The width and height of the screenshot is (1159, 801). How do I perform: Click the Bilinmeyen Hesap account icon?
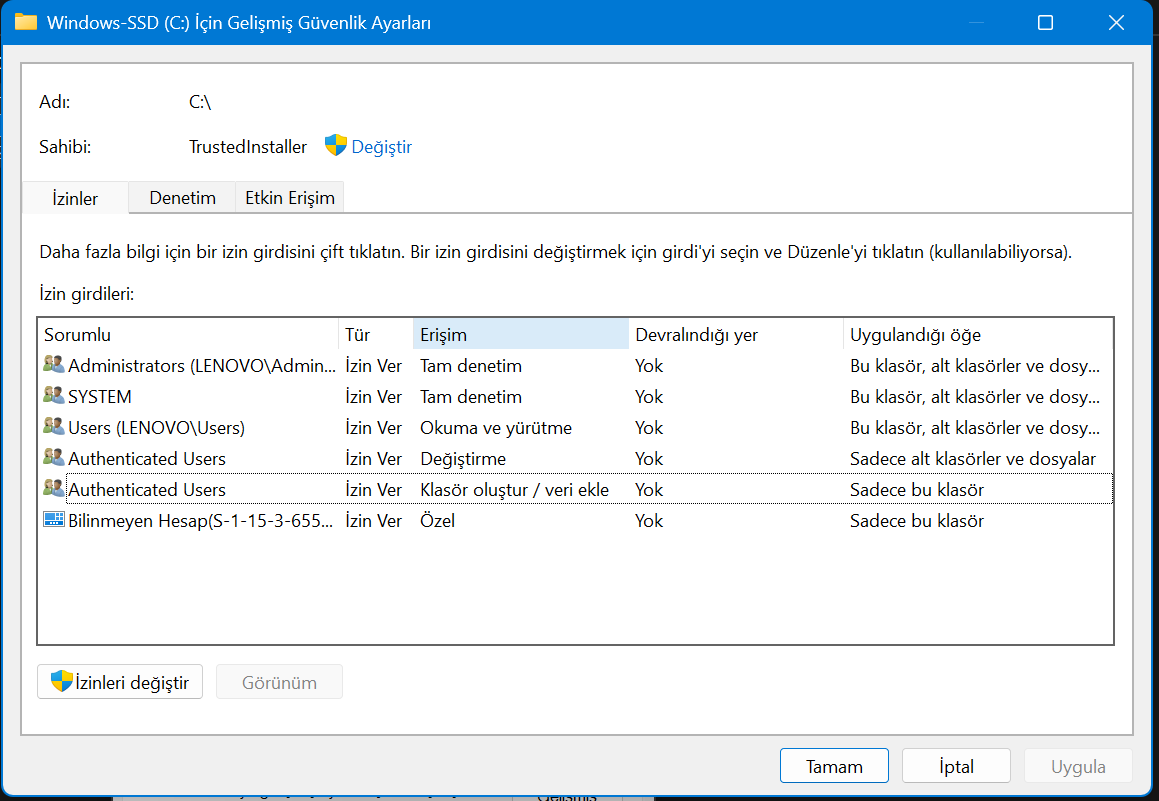(54, 519)
